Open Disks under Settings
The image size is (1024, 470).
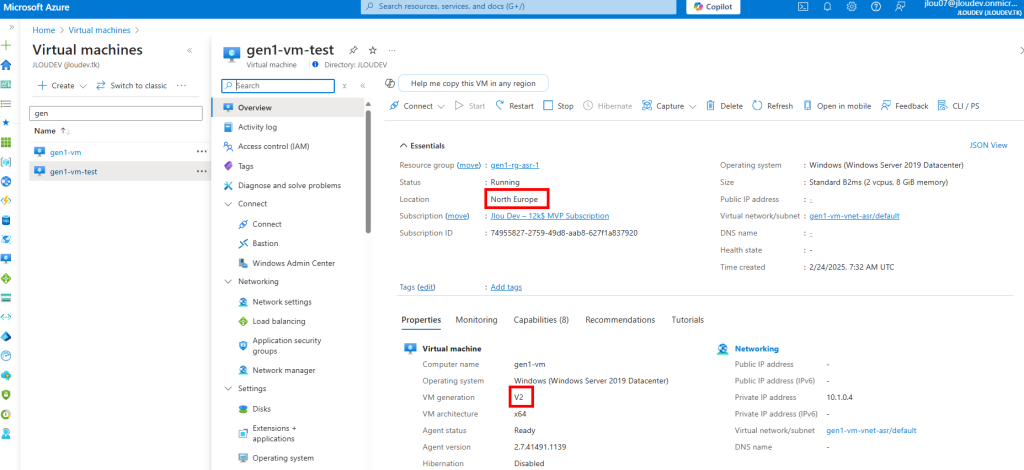[261, 409]
